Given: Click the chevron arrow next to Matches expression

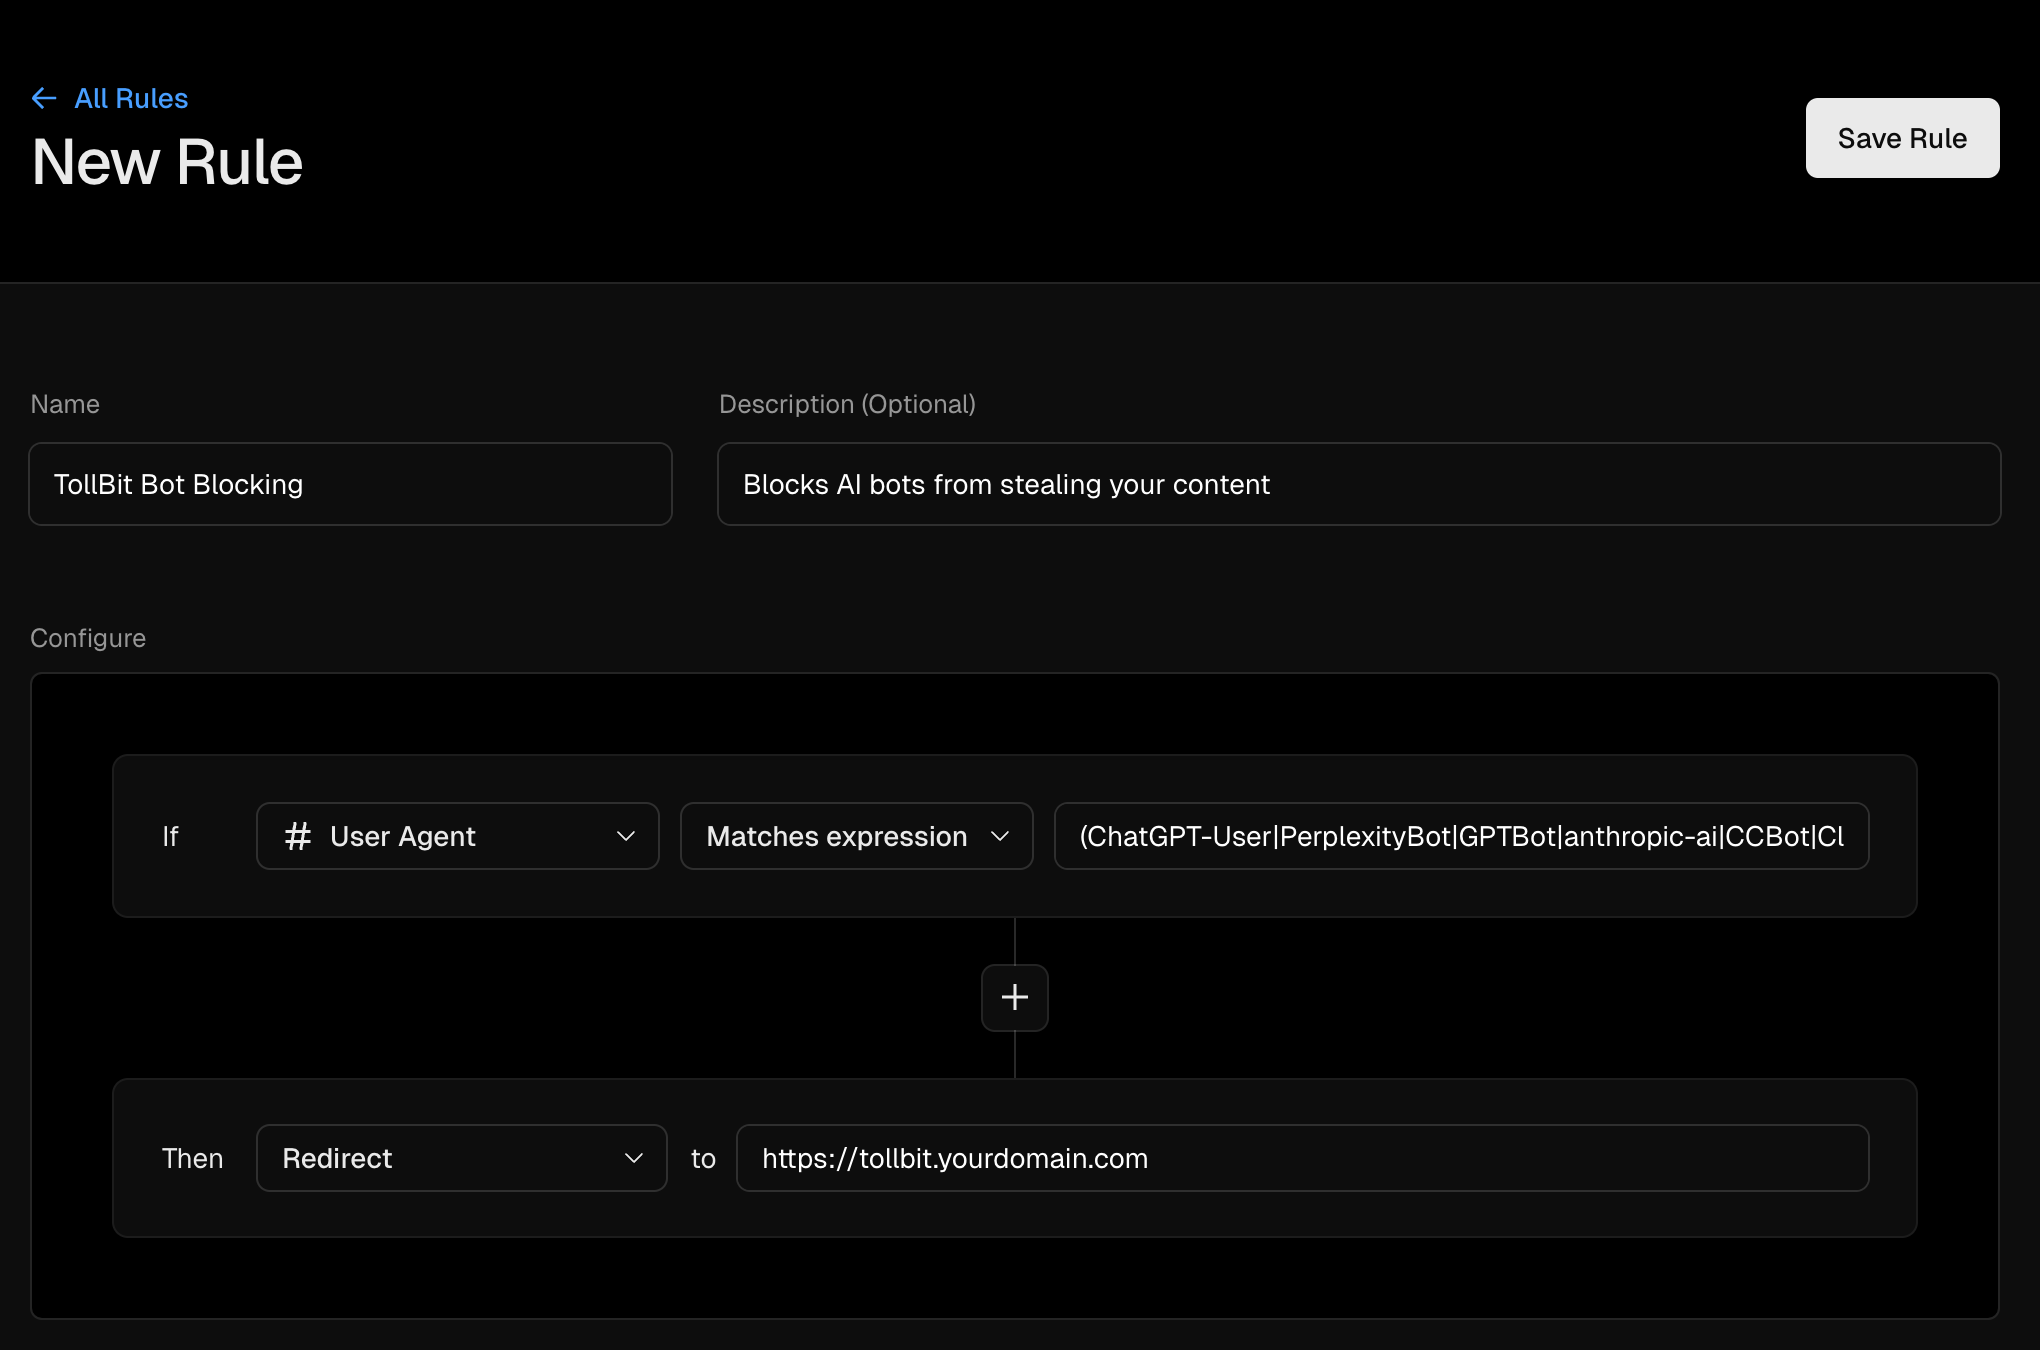Looking at the screenshot, I should [1000, 836].
